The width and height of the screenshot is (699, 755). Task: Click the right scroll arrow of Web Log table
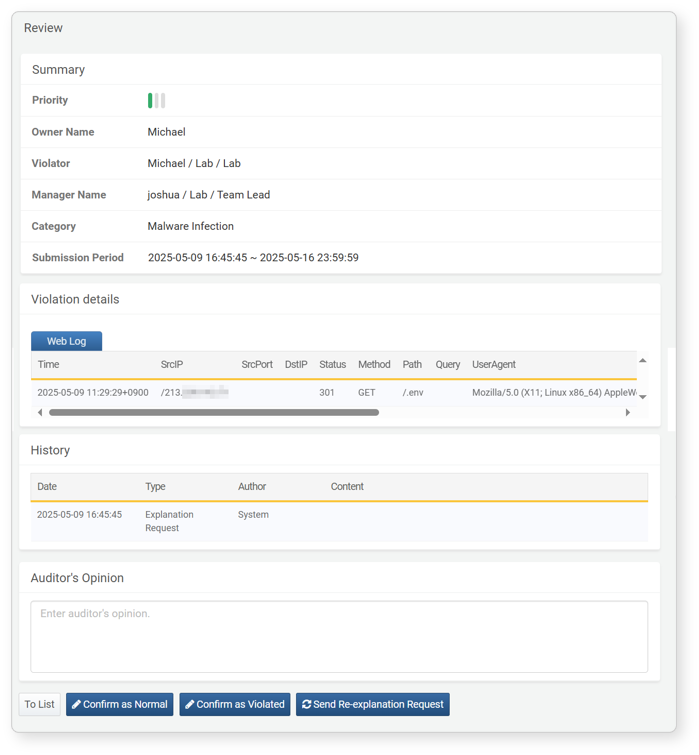click(x=627, y=412)
